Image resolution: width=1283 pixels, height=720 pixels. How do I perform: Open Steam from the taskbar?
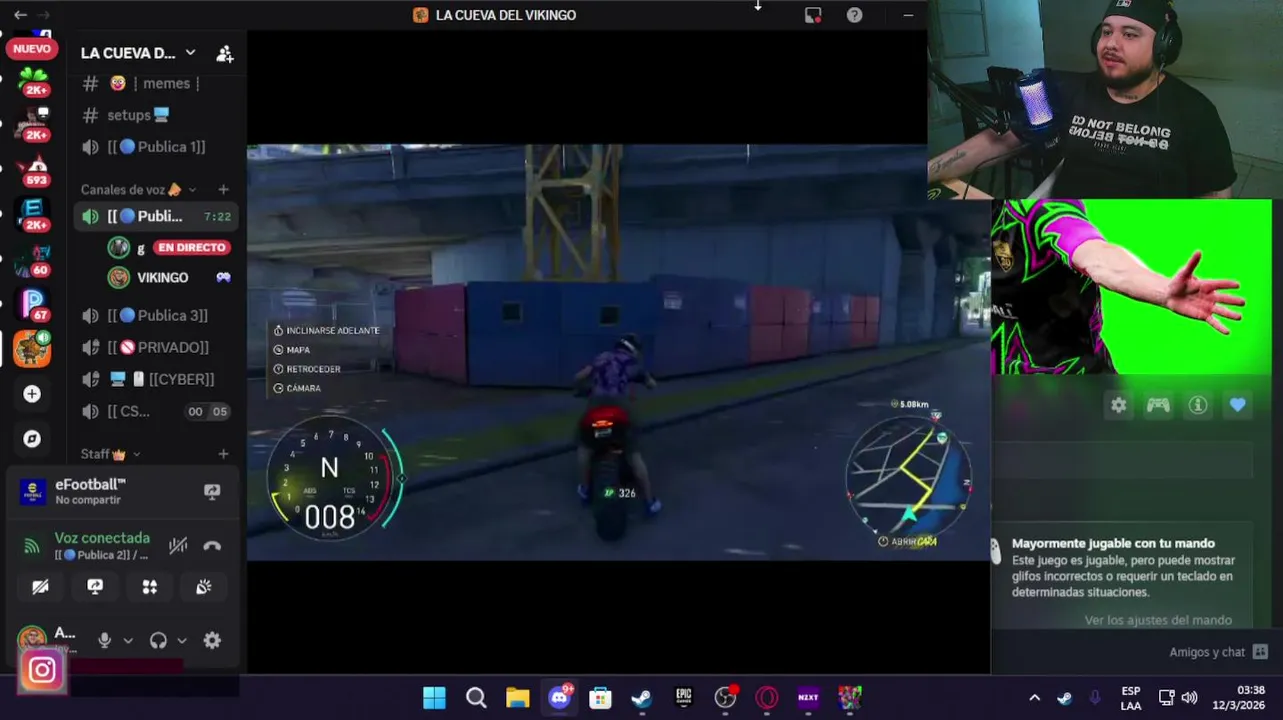642,697
